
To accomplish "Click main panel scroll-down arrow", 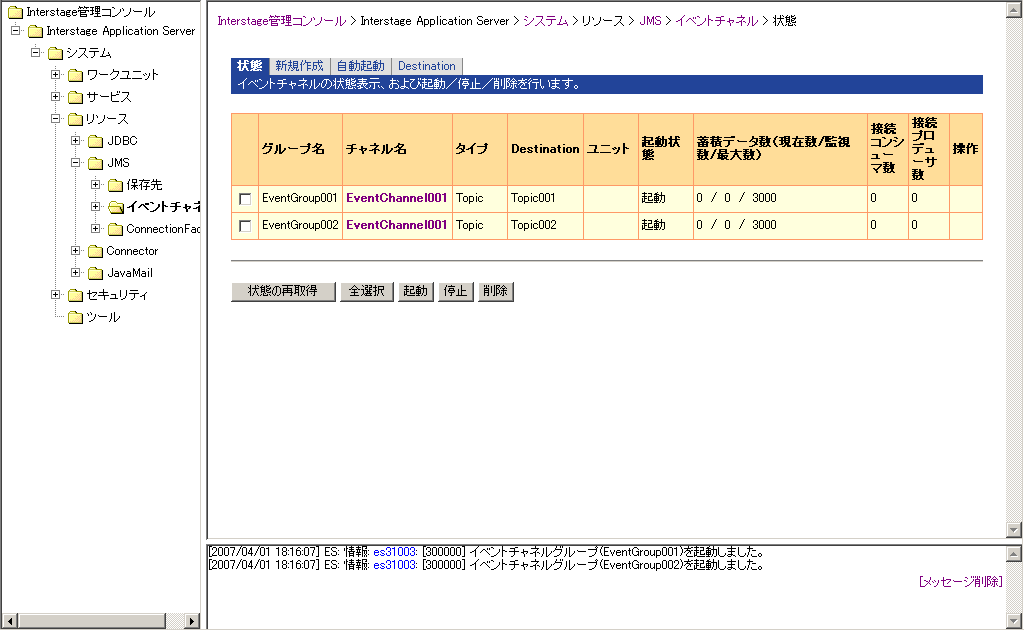I will tap(1014, 529).
